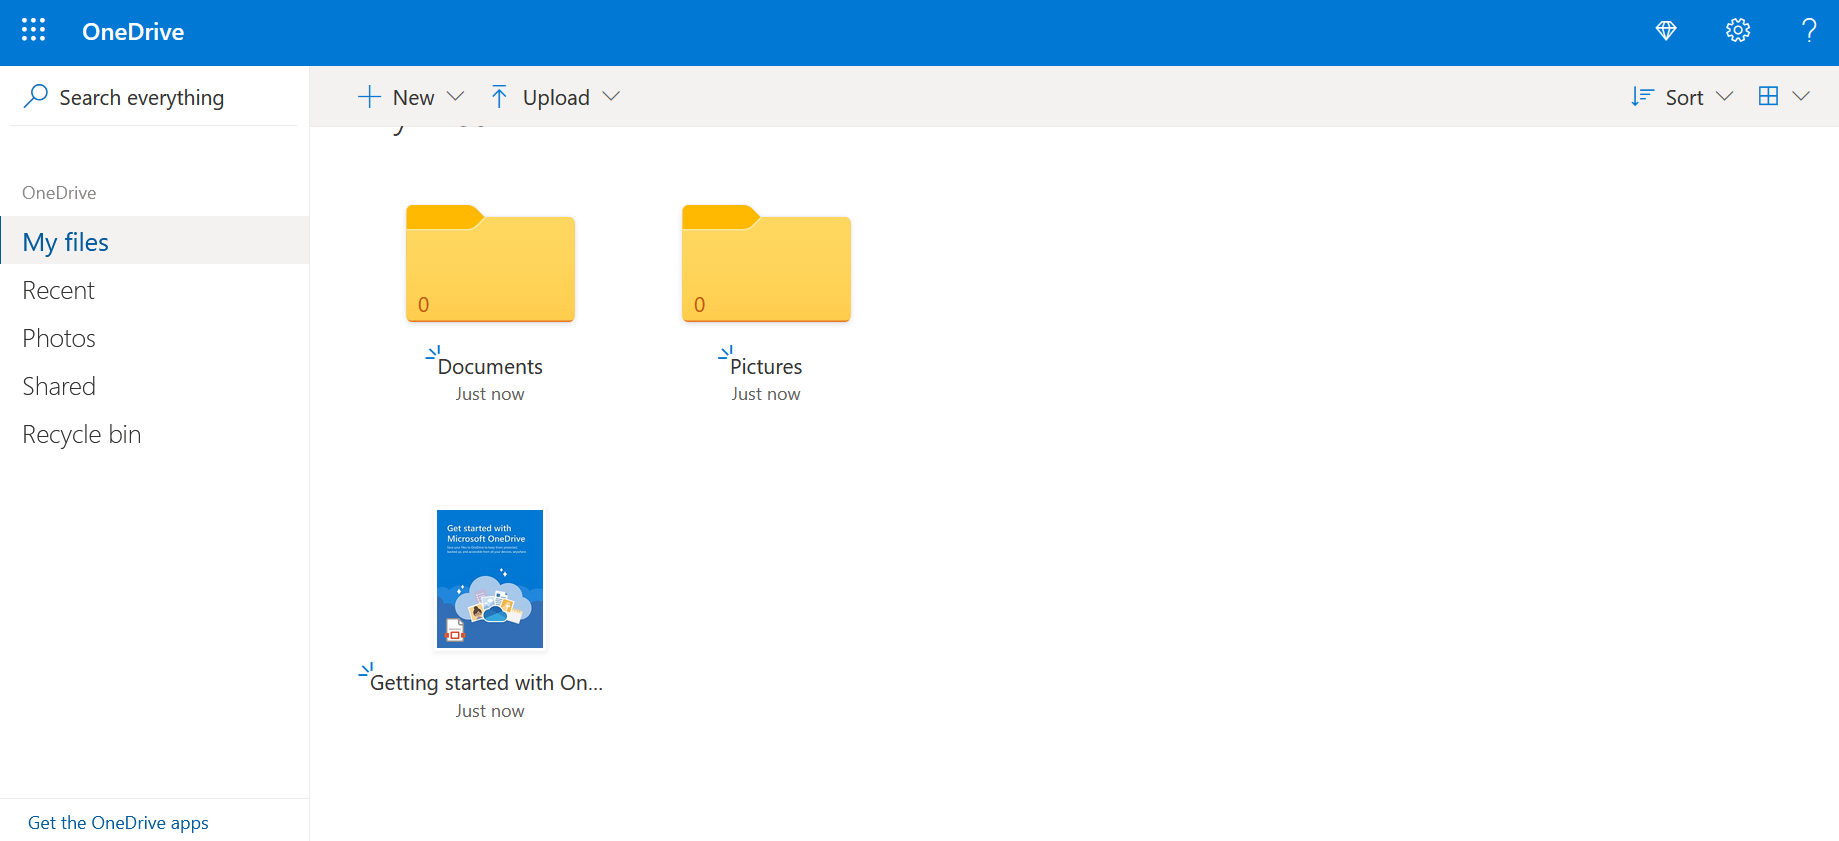
Task: Click Just now under Getting started file
Action: tap(490, 711)
